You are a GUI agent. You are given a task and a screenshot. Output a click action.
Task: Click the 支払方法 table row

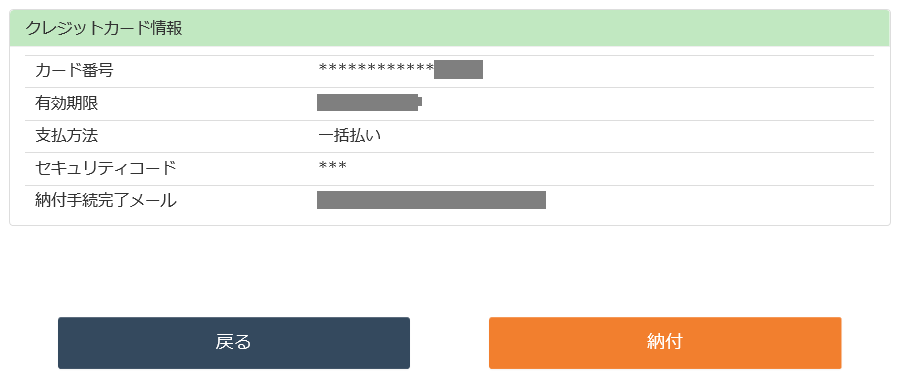coord(450,137)
